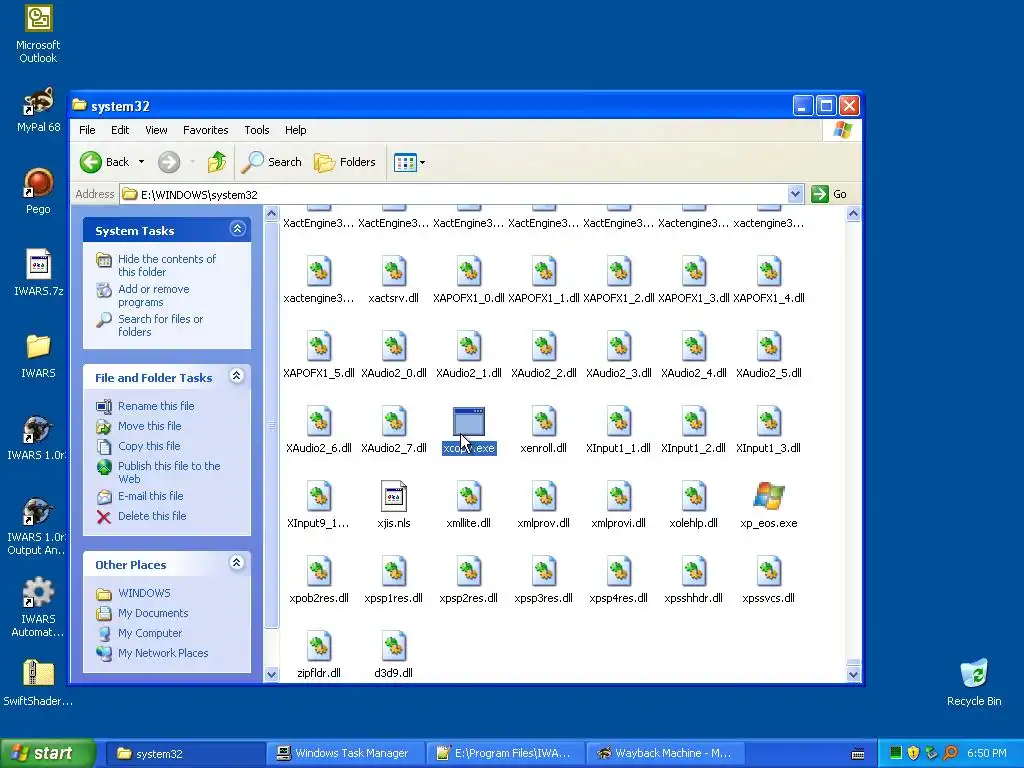Click the file list scroll up arrow
This screenshot has height=768, width=1024.
point(853,214)
